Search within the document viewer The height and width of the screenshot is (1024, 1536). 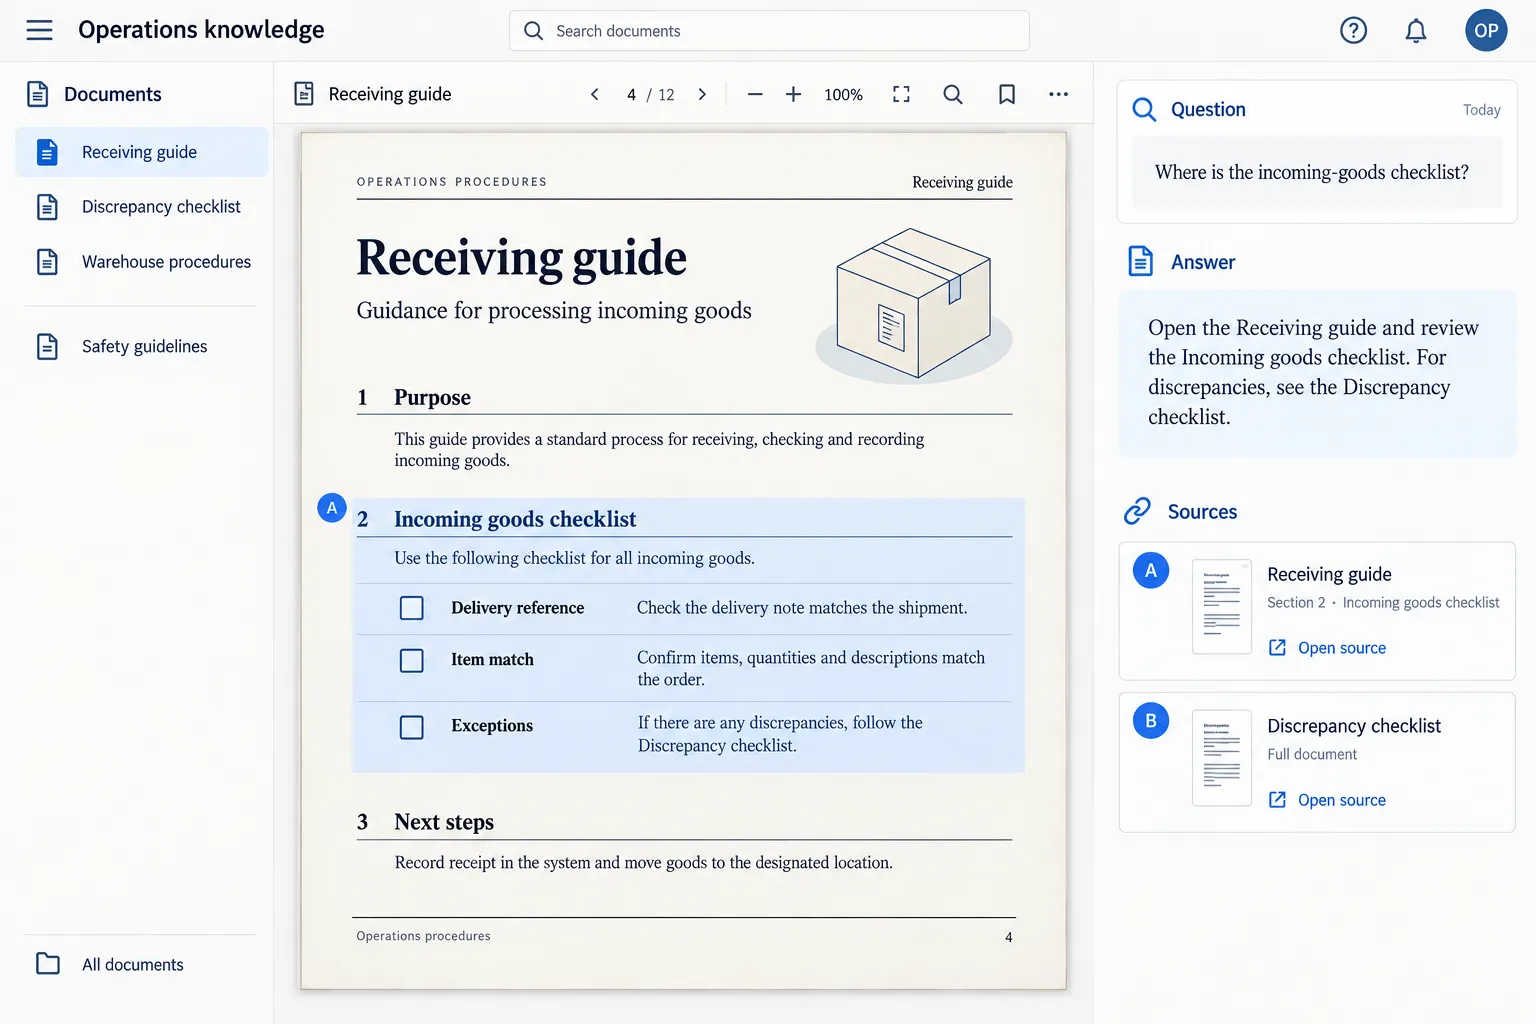click(x=953, y=94)
